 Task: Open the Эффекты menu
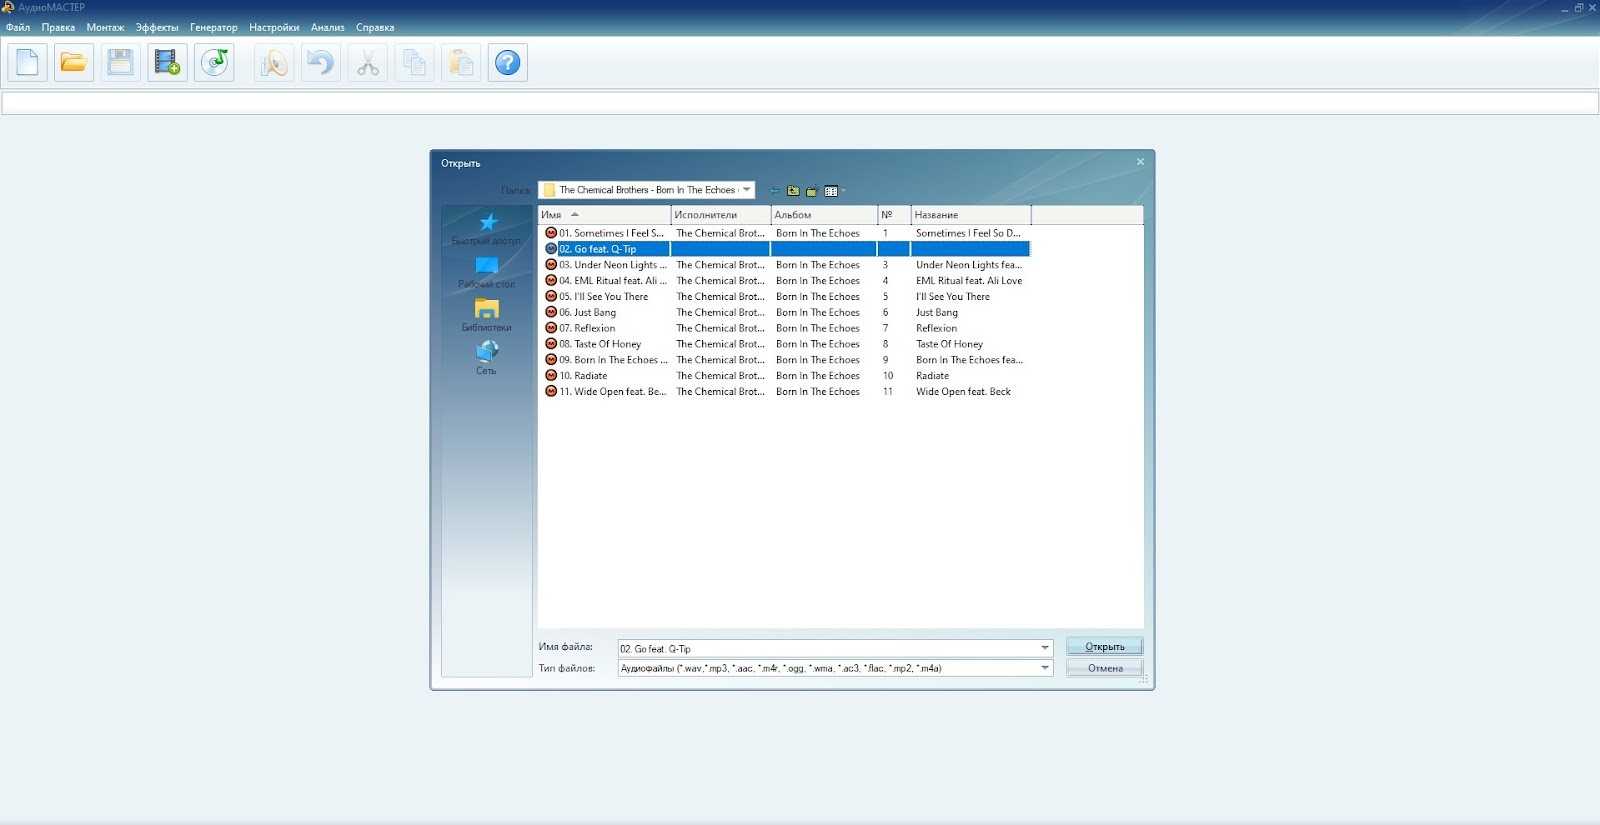click(157, 28)
